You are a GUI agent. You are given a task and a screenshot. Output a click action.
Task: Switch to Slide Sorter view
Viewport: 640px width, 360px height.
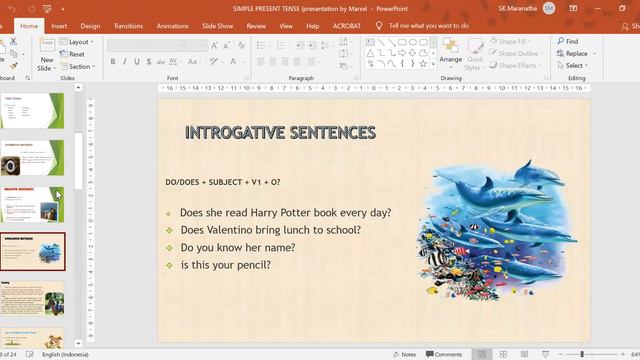pos(503,354)
